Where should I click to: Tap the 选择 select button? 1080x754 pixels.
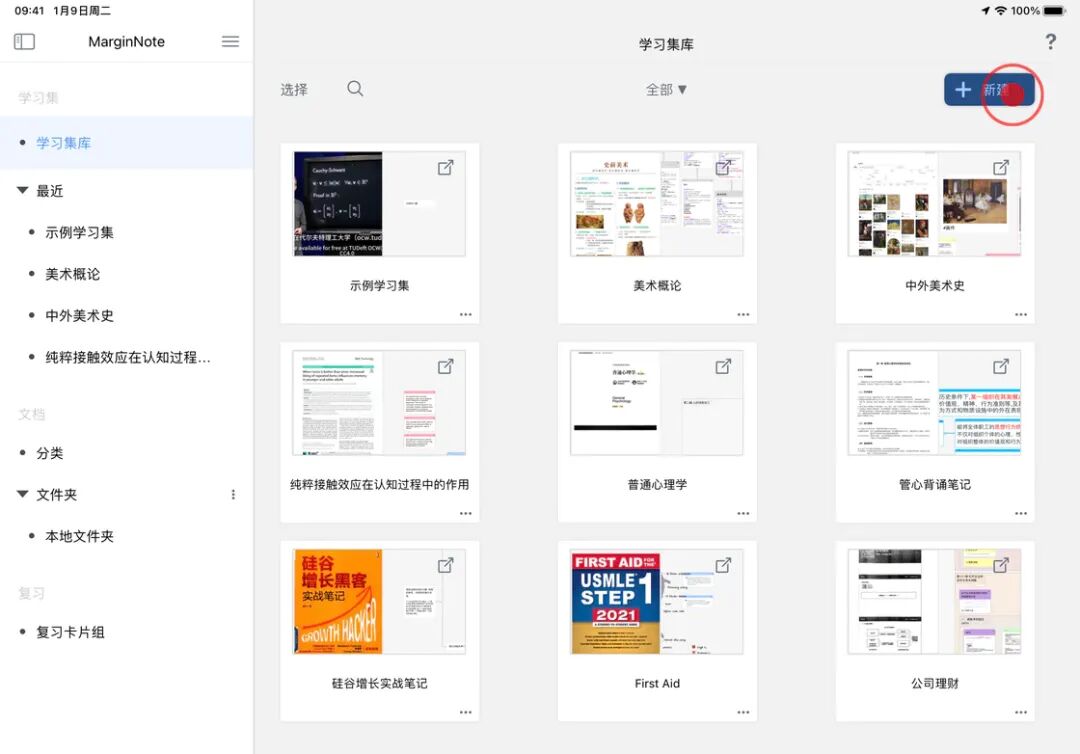[x=294, y=90]
